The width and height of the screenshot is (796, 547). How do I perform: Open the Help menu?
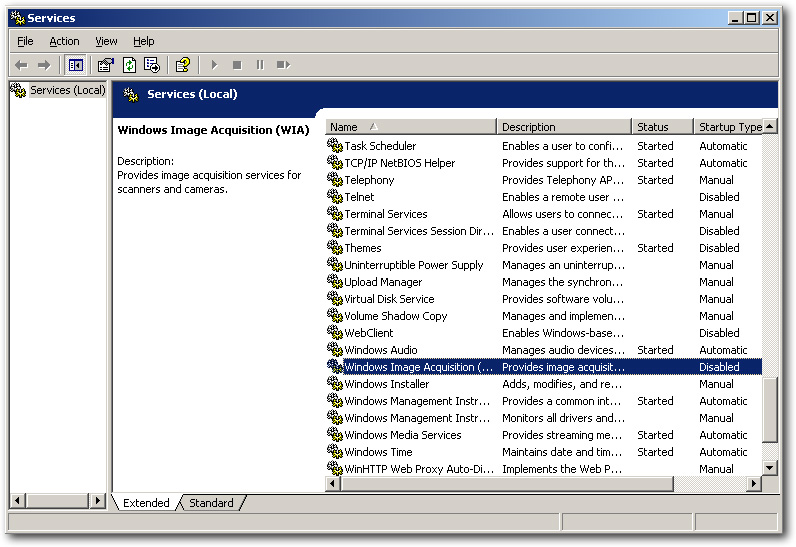click(x=144, y=41)
